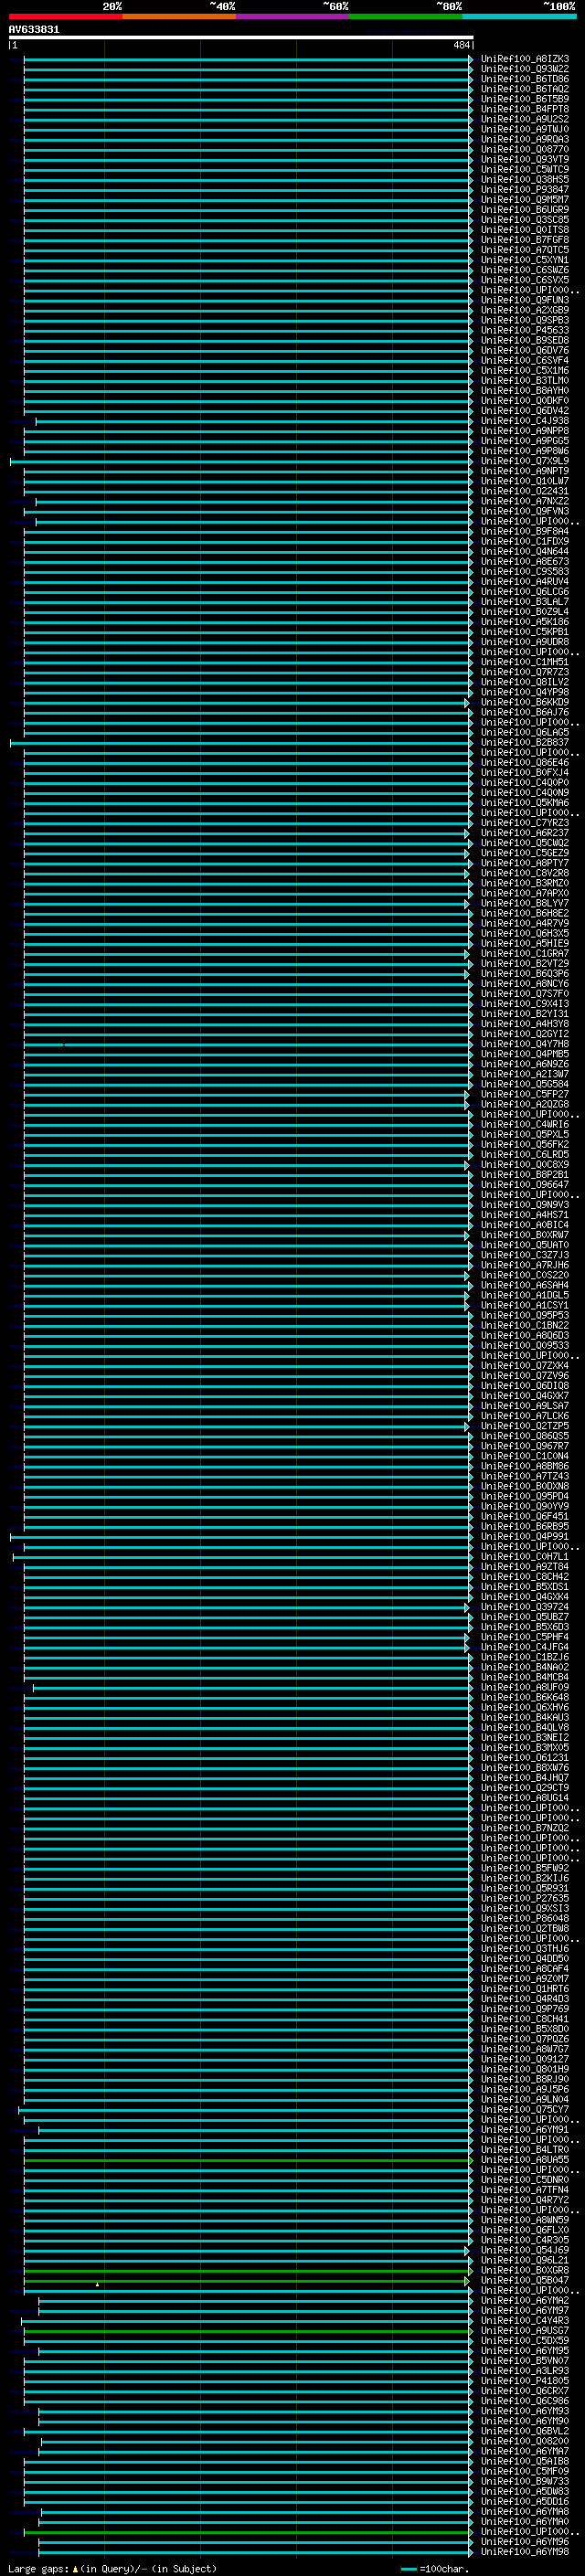
Task: Click hit label UniRef100_O22431
Action: pyautogui.click(x=525, y=491)
